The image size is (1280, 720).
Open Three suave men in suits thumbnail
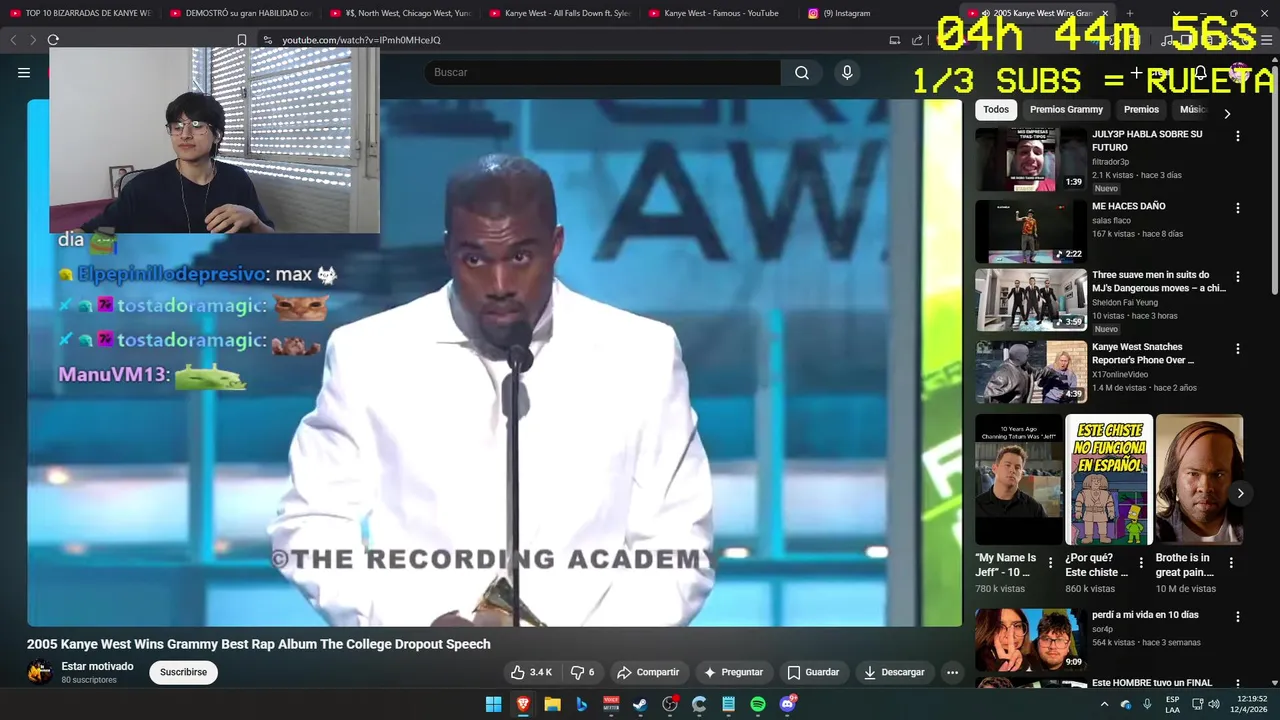coord(1031,300)
